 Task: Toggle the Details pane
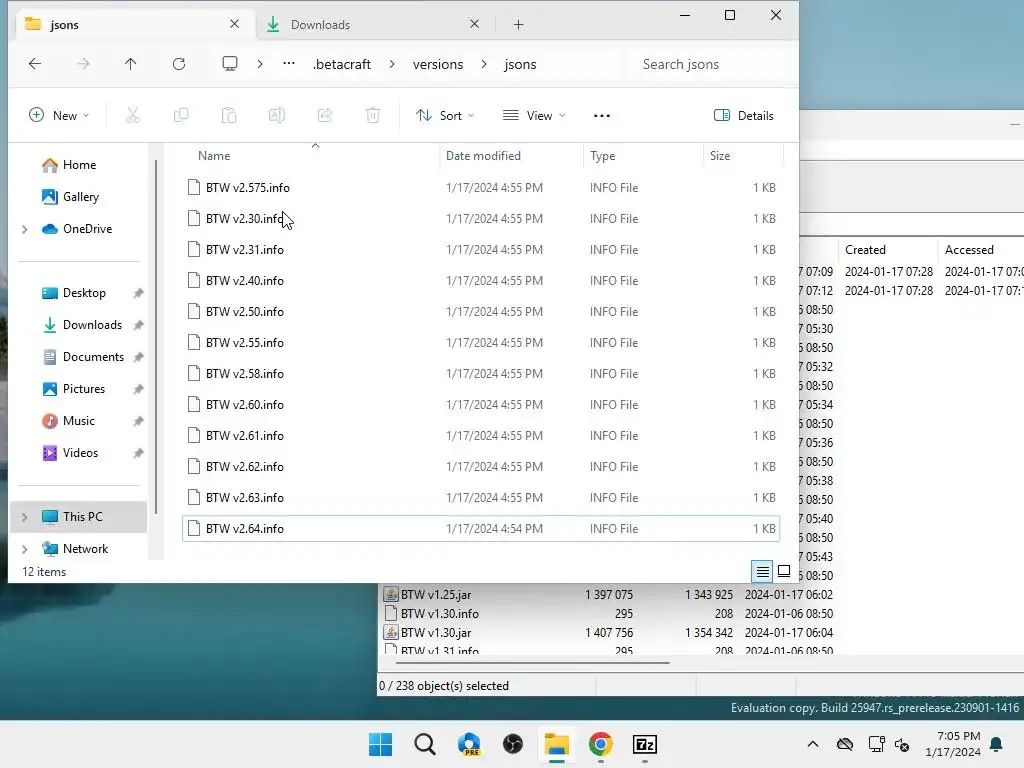coord(743,116)
